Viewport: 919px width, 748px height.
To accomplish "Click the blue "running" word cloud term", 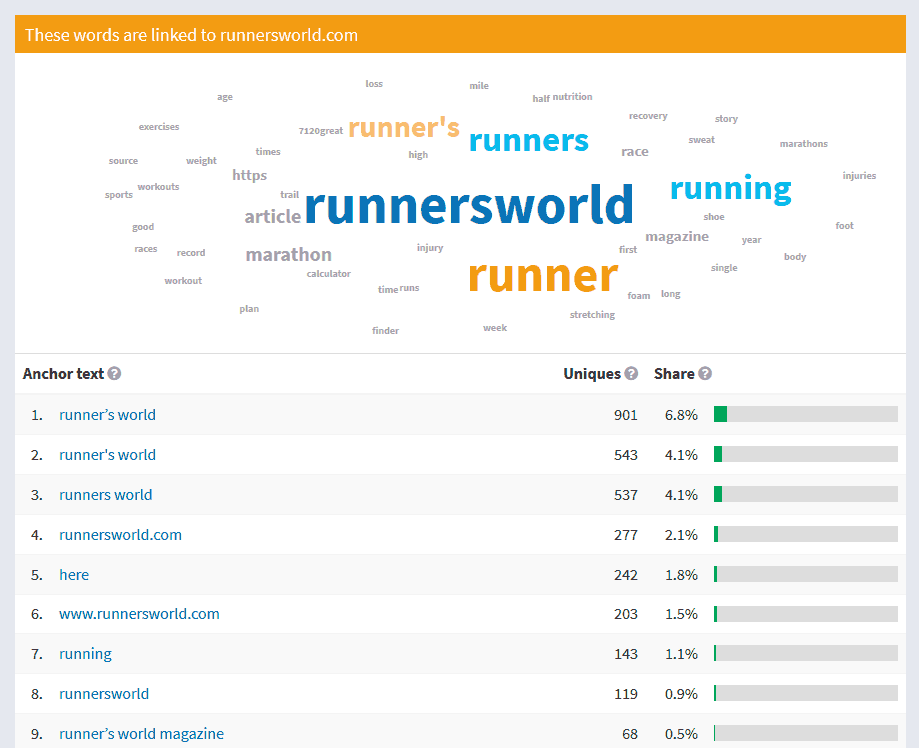I will 730,188.
